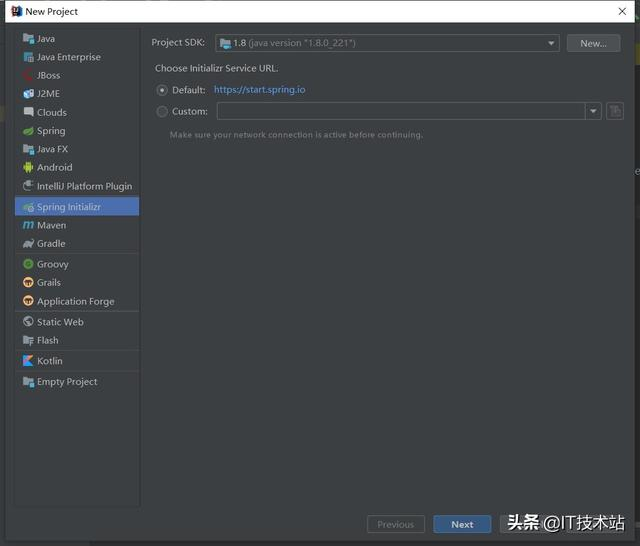
Task: Click the Java Enterprise icon
Action: pos(28,57)
